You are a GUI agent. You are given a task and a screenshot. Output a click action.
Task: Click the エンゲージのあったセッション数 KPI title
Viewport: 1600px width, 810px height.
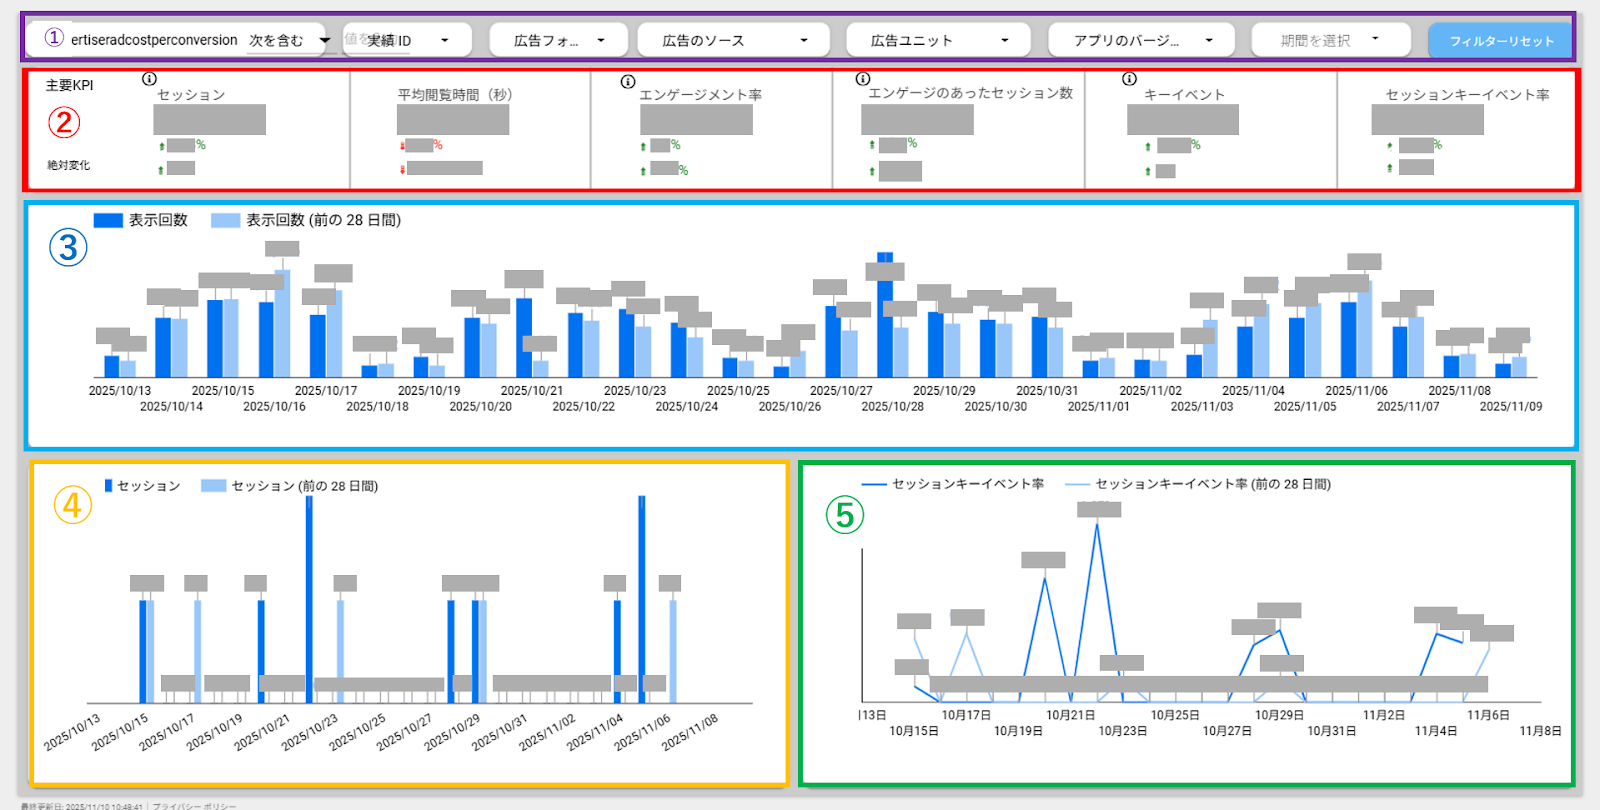click(970, 93)
